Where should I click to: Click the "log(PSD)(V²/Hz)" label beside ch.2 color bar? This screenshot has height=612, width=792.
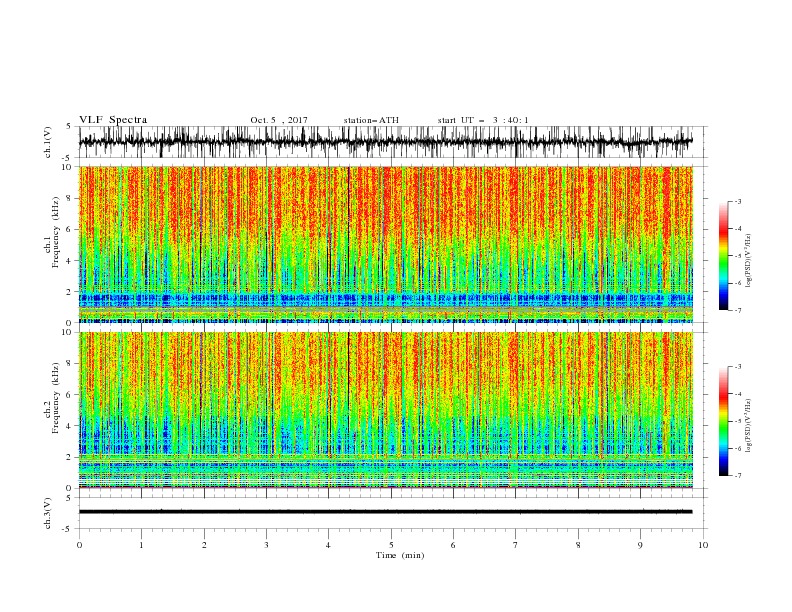(x=749, y=425)
